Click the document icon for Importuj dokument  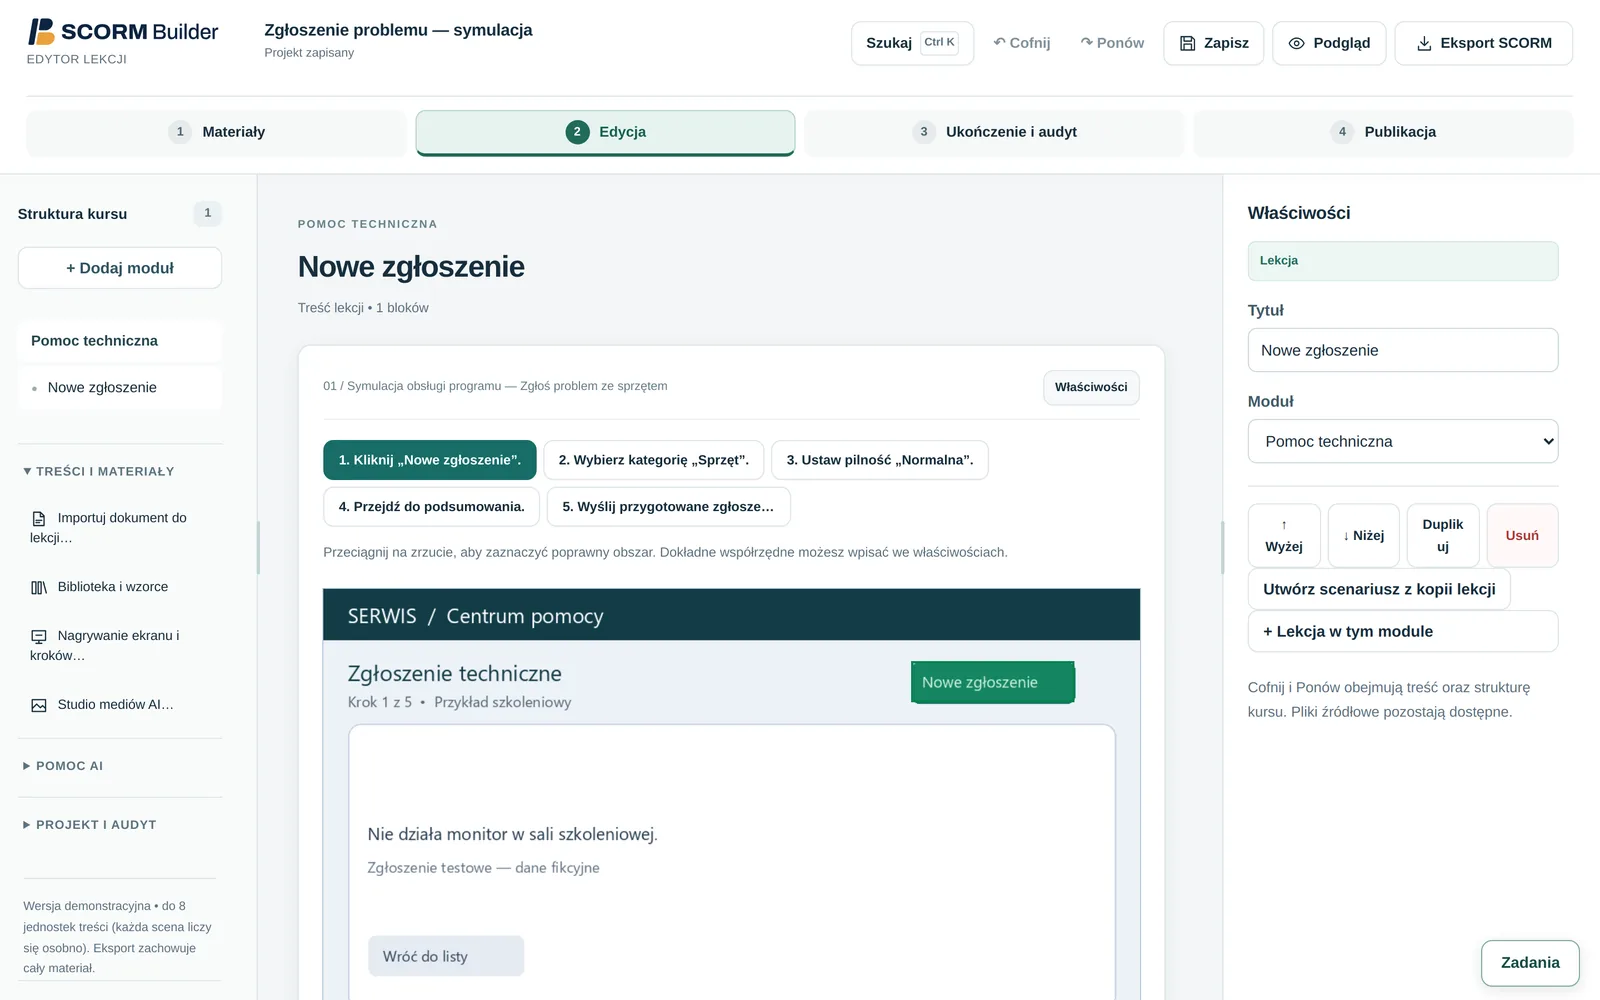click(x=39, y=518)
